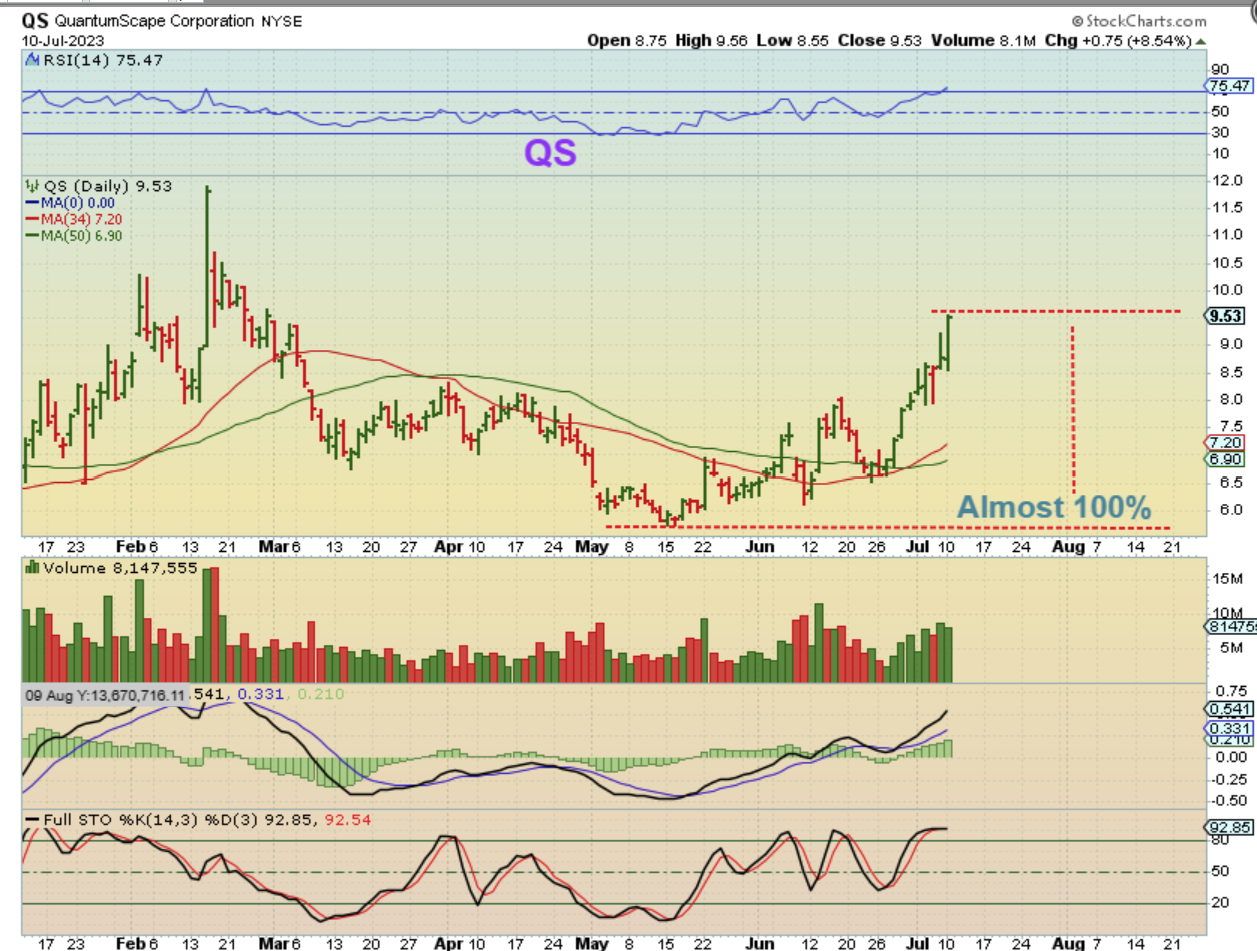Click the green 6.90 moving average axis tag
Image resolution: width=1257 pixels, height=951 pixels.
pyautogui.click(x=1225, y=459)
